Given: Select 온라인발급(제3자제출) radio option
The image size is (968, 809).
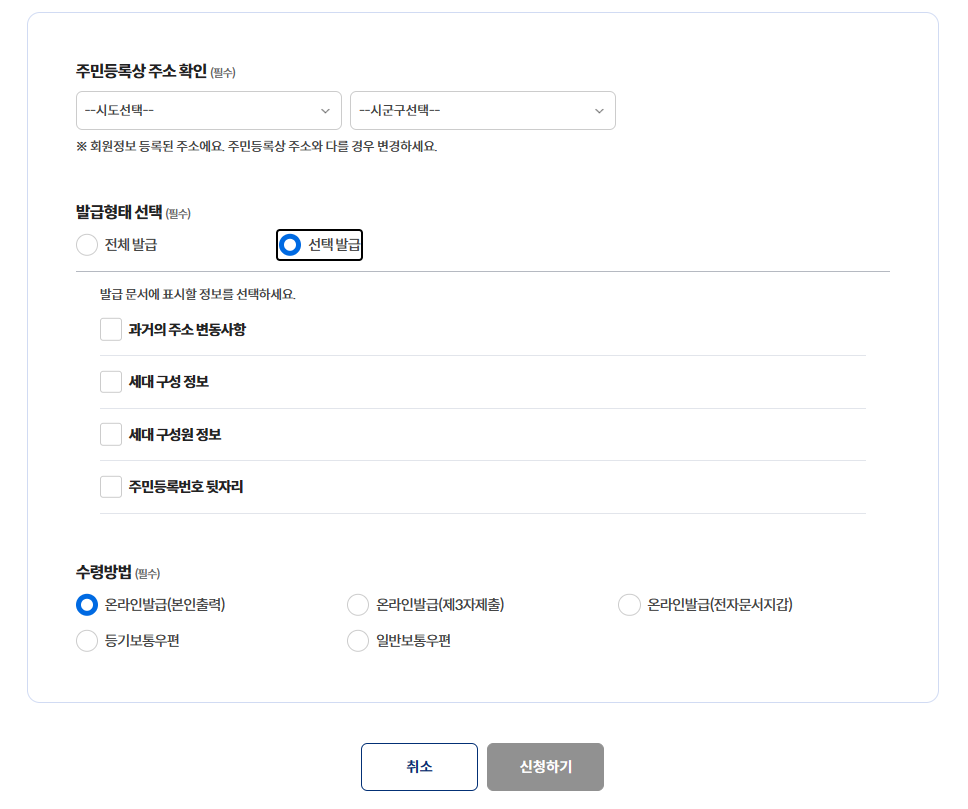Looking at the screenshot, I should 358,605.
